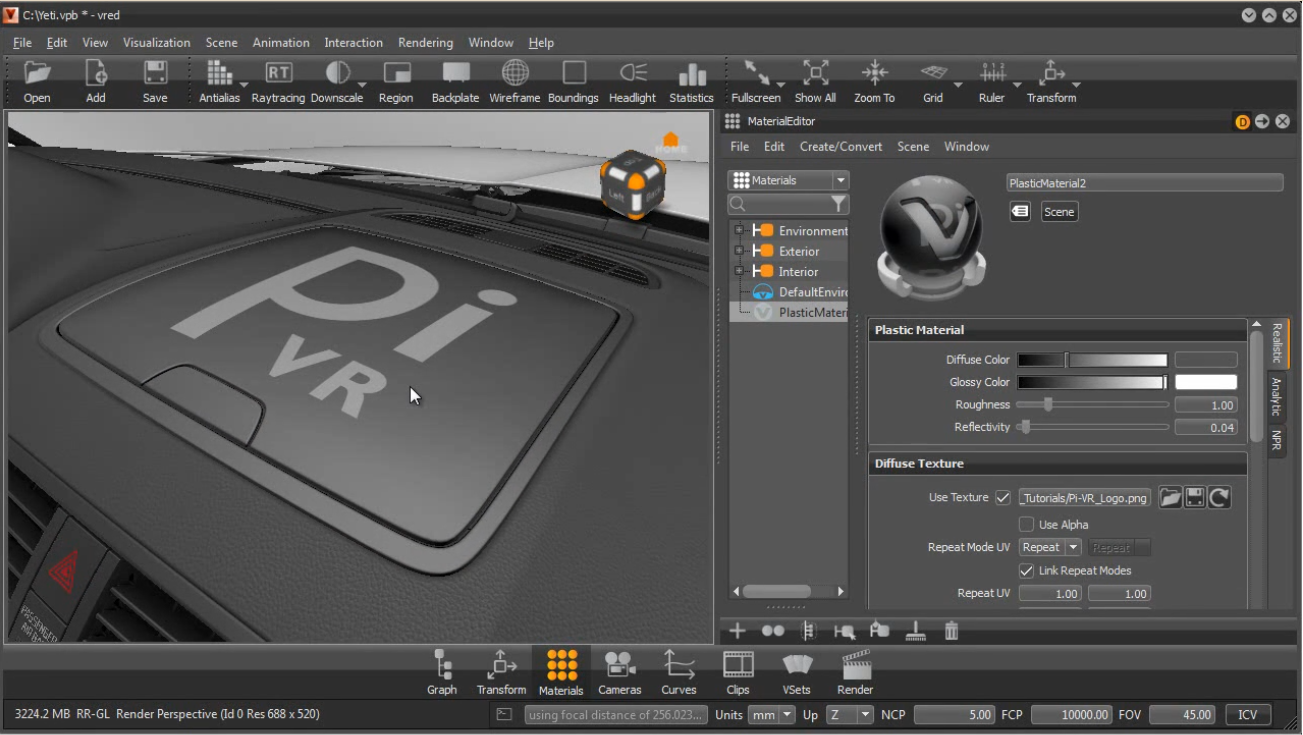Viewport: 1303px width, 735px height.
Task: Click the Fullscreen toolbar icon
Action: click(756, 73)
